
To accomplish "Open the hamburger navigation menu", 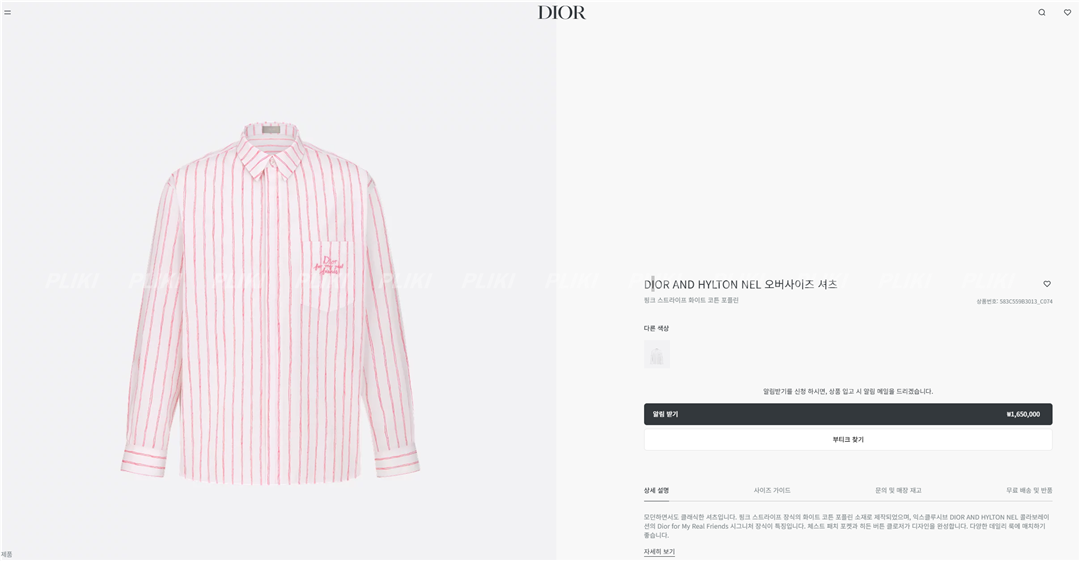I will point(8,12).
